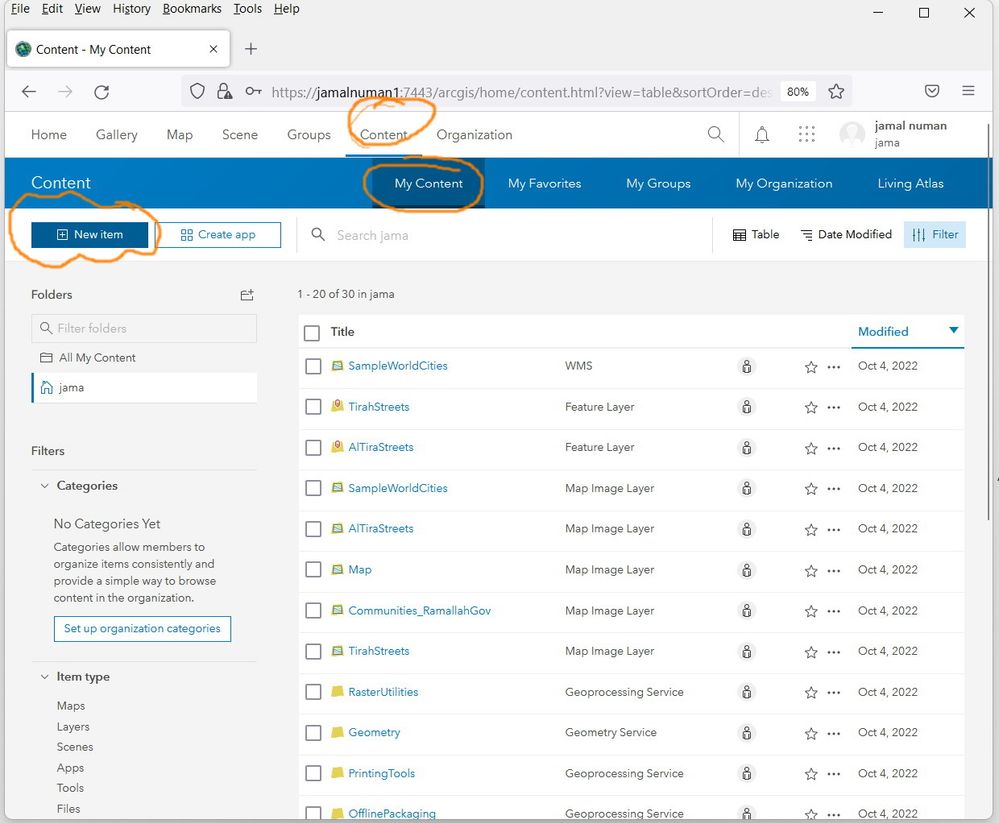This screenshot has height=823, width=999.
Task: Check the Geometry row checkbox
Action: click(313, 733)
